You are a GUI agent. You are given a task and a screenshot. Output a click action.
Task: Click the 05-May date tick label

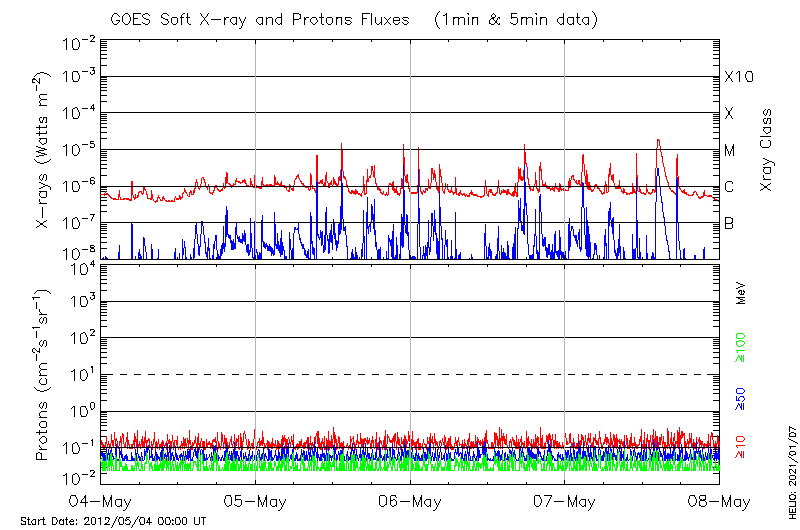(256, 500)
